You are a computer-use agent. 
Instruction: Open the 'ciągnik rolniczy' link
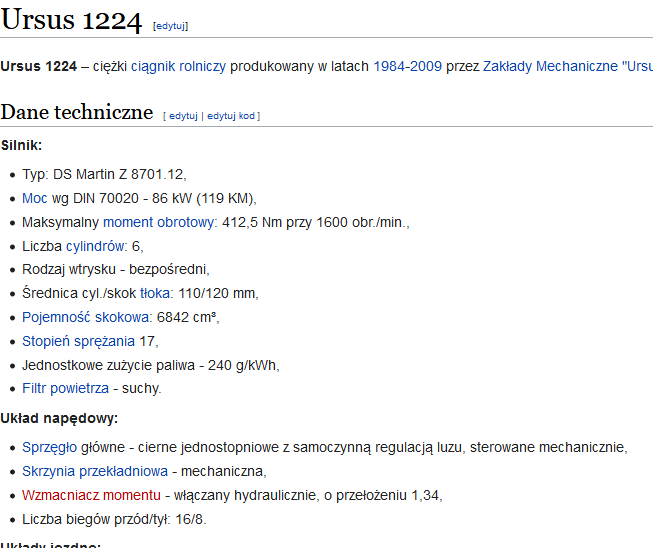pyautogui.click(x=178, y=67)
